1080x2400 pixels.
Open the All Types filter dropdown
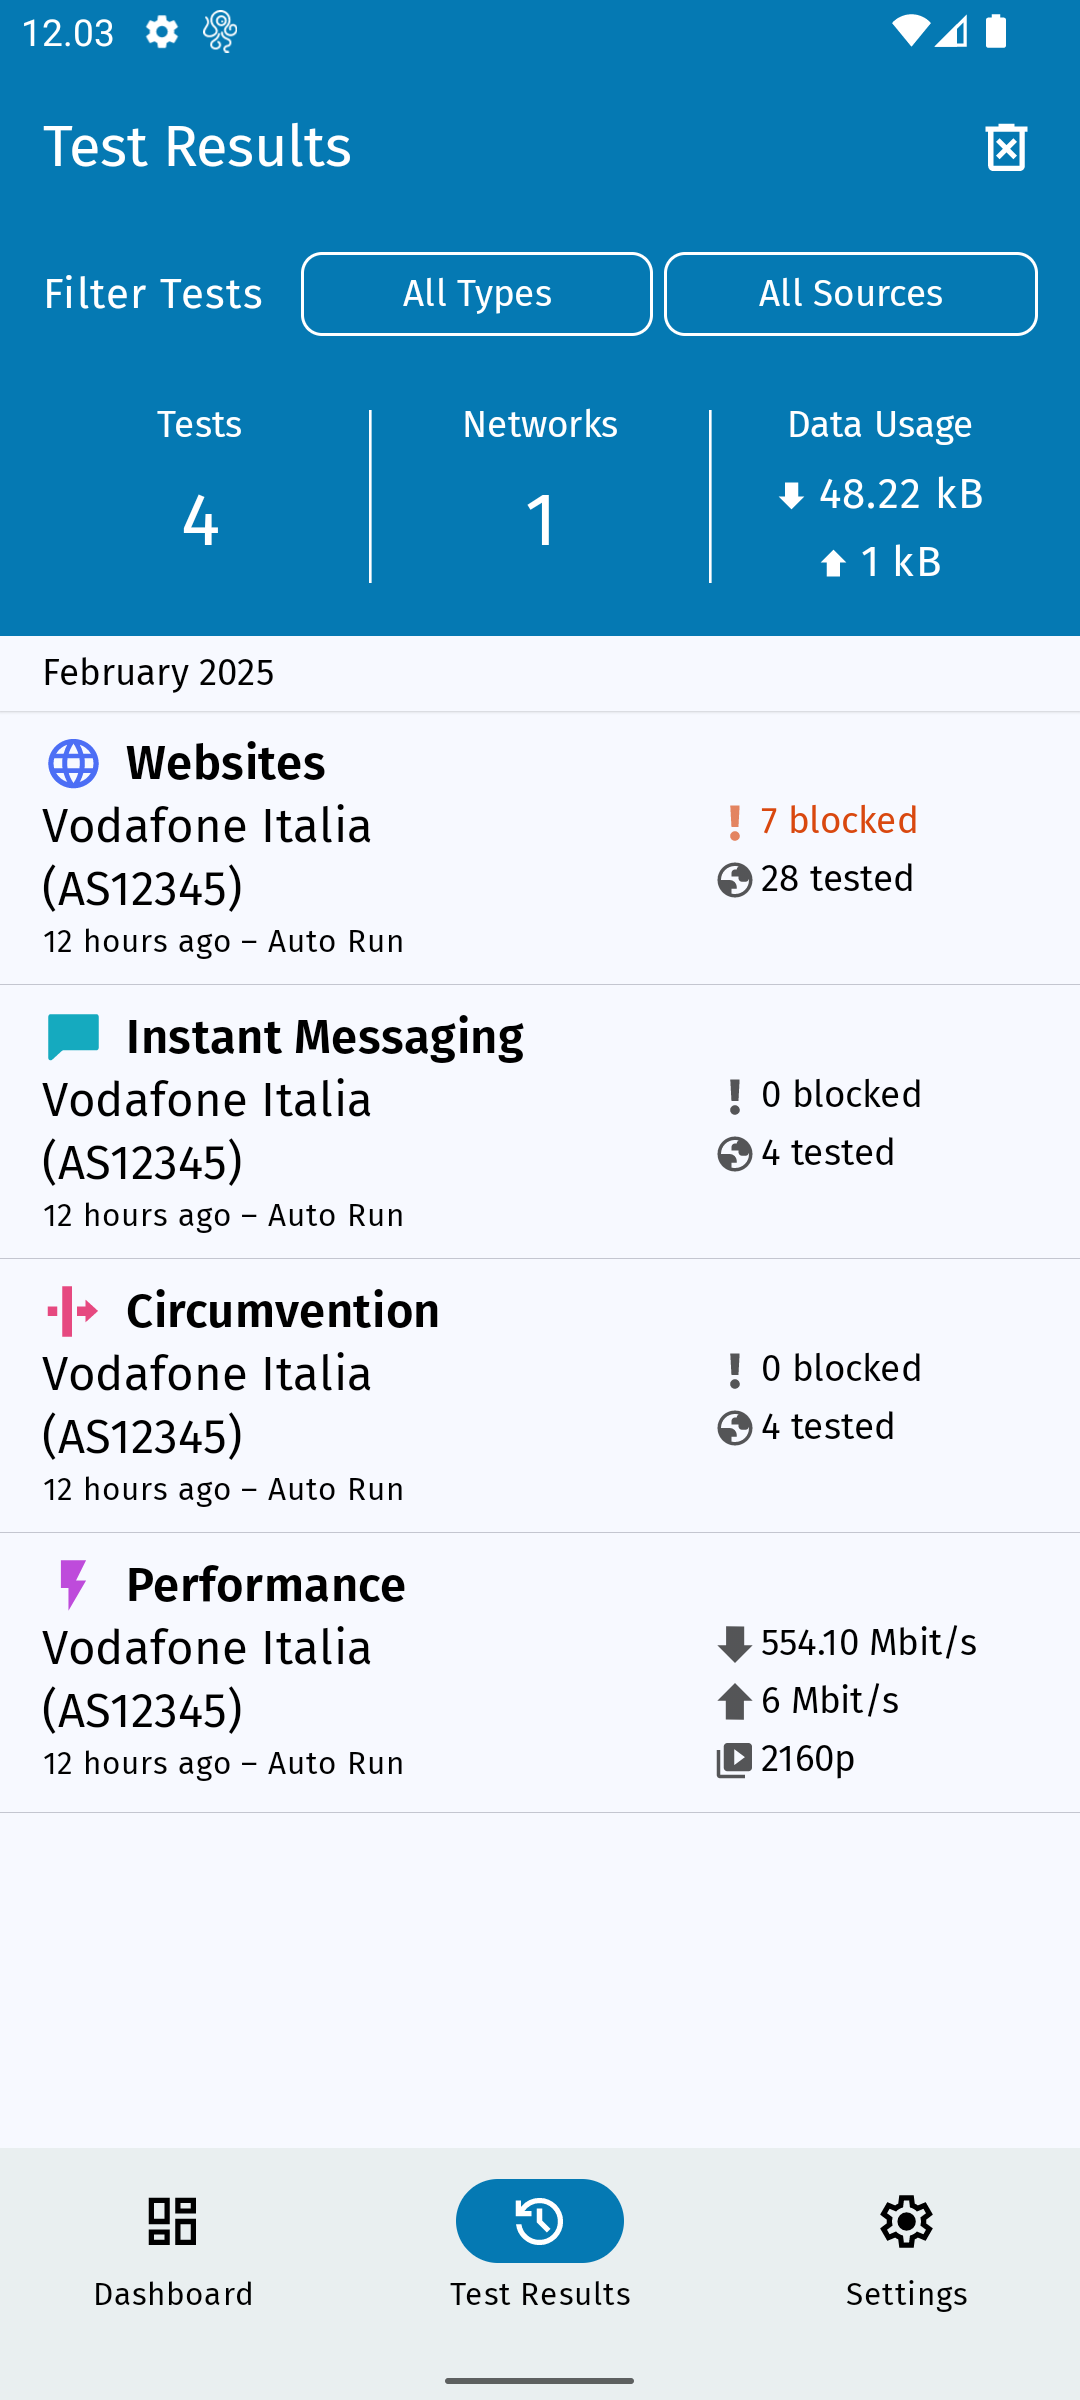(477, 294)
